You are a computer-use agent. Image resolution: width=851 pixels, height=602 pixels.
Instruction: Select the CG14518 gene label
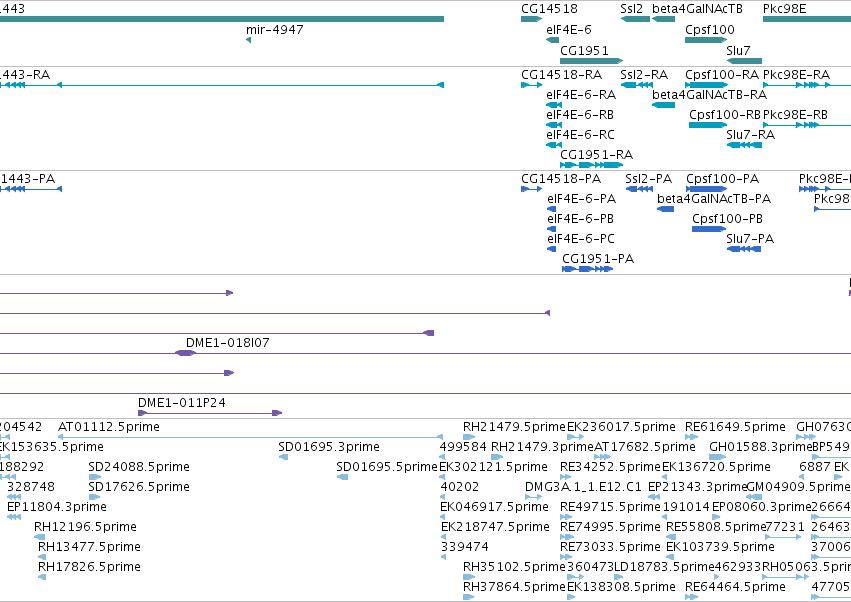pyautogui.click(x=549, y=9)
